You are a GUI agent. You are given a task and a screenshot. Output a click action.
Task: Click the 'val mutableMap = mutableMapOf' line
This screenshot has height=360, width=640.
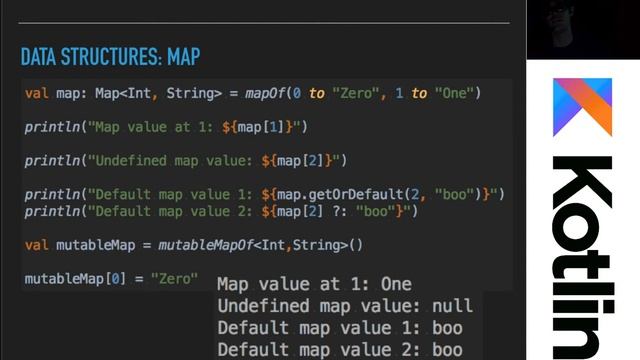click(193, 245)
